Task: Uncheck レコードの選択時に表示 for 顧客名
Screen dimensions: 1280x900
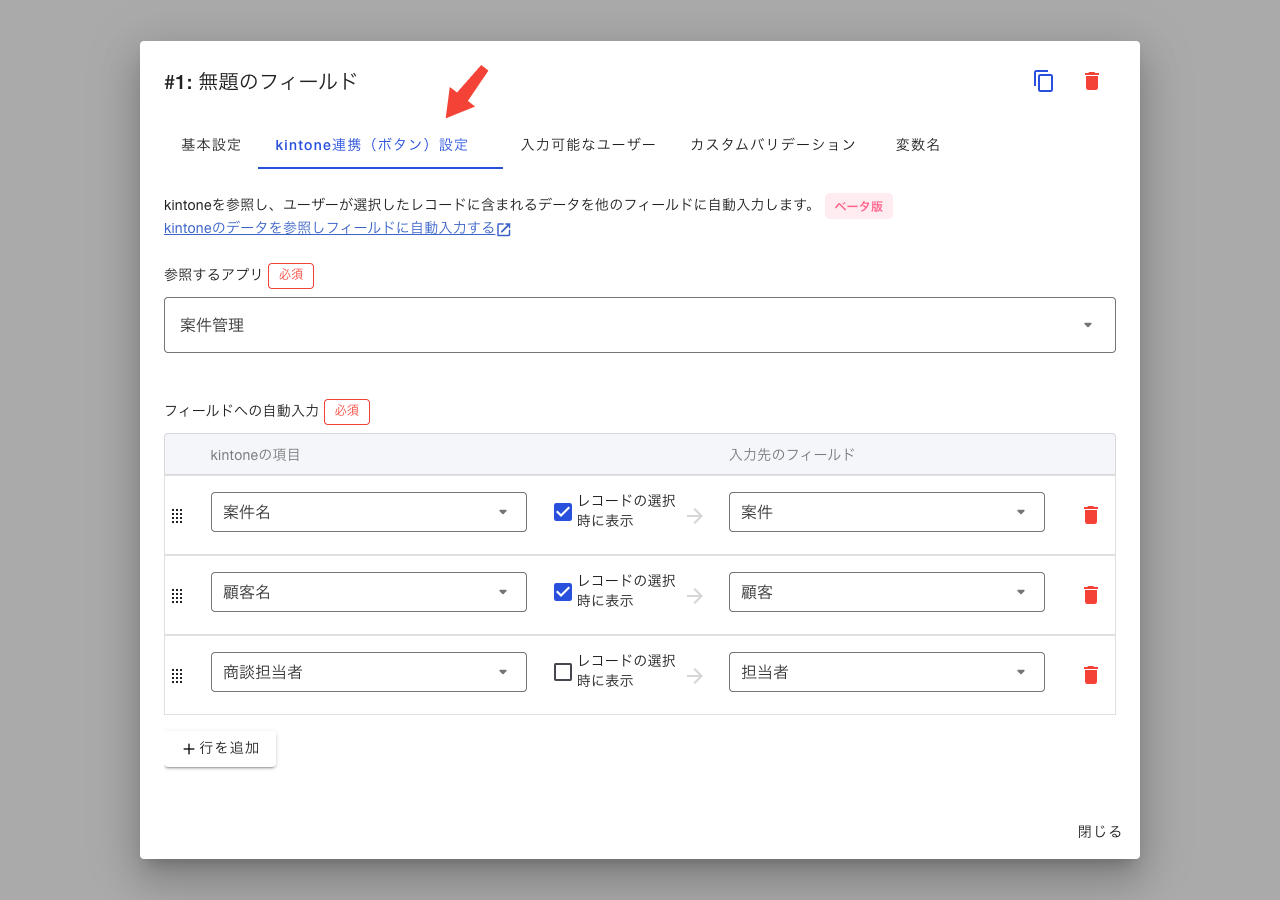Action: 563,592
